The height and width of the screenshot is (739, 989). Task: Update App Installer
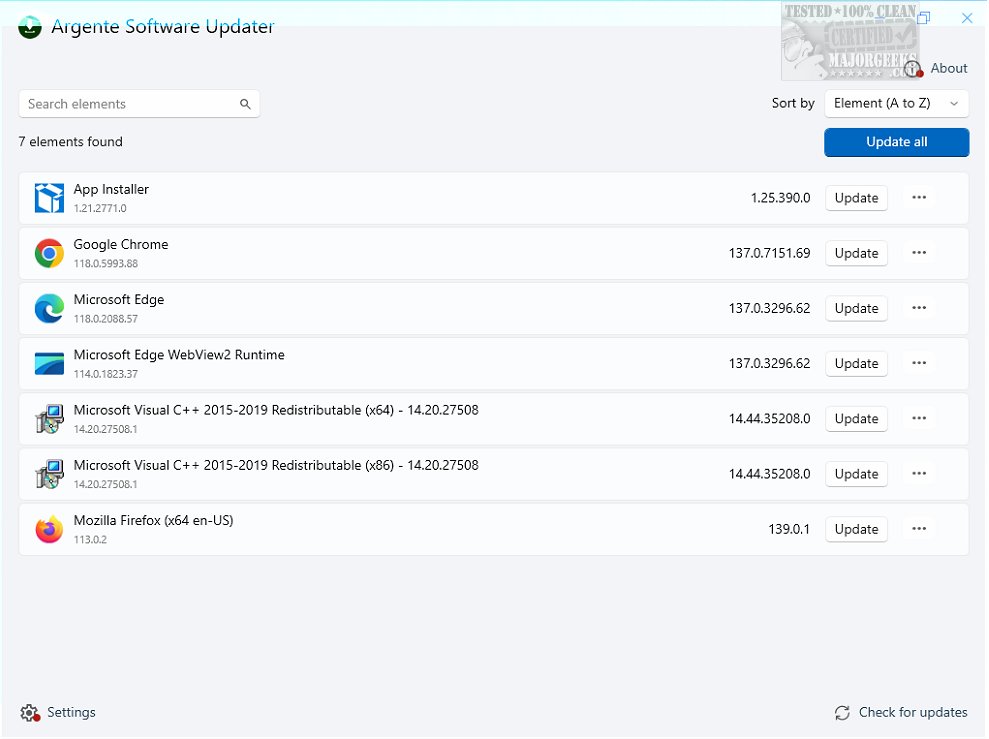tap(856, 198)
